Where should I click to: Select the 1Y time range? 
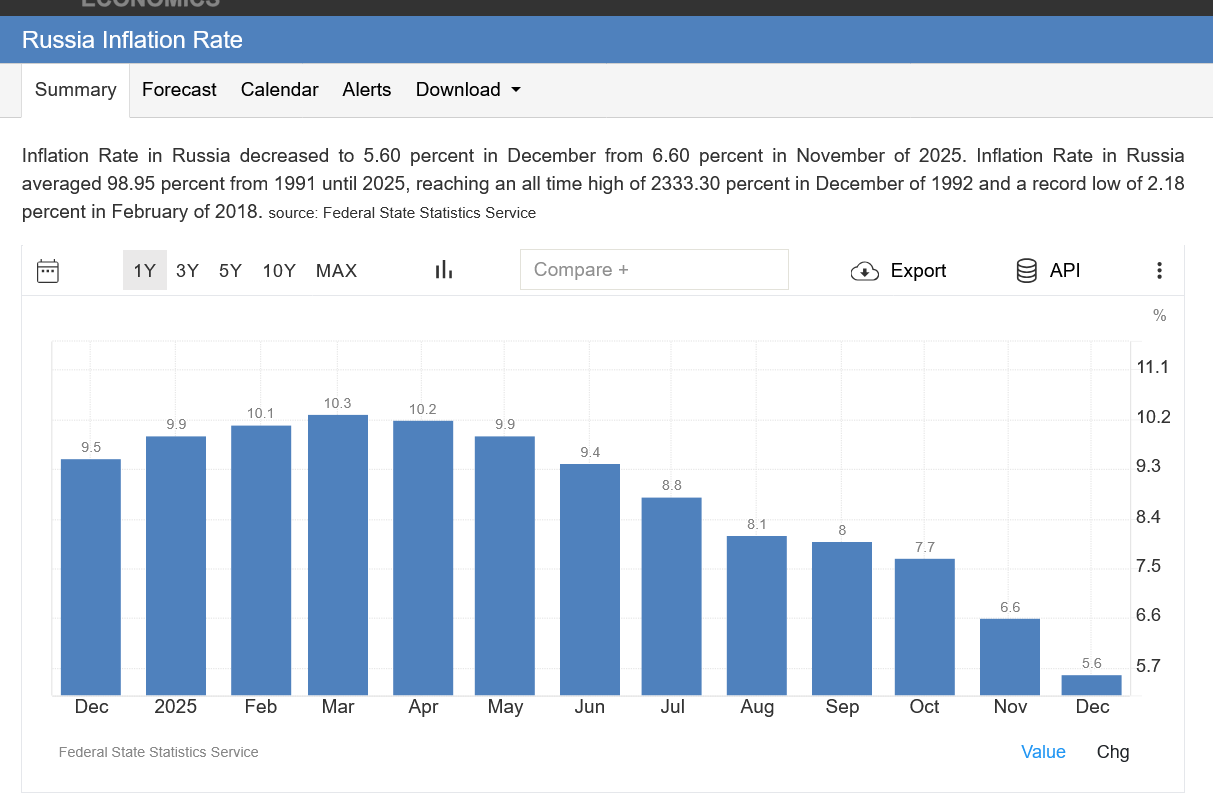(x=145, y=270)
